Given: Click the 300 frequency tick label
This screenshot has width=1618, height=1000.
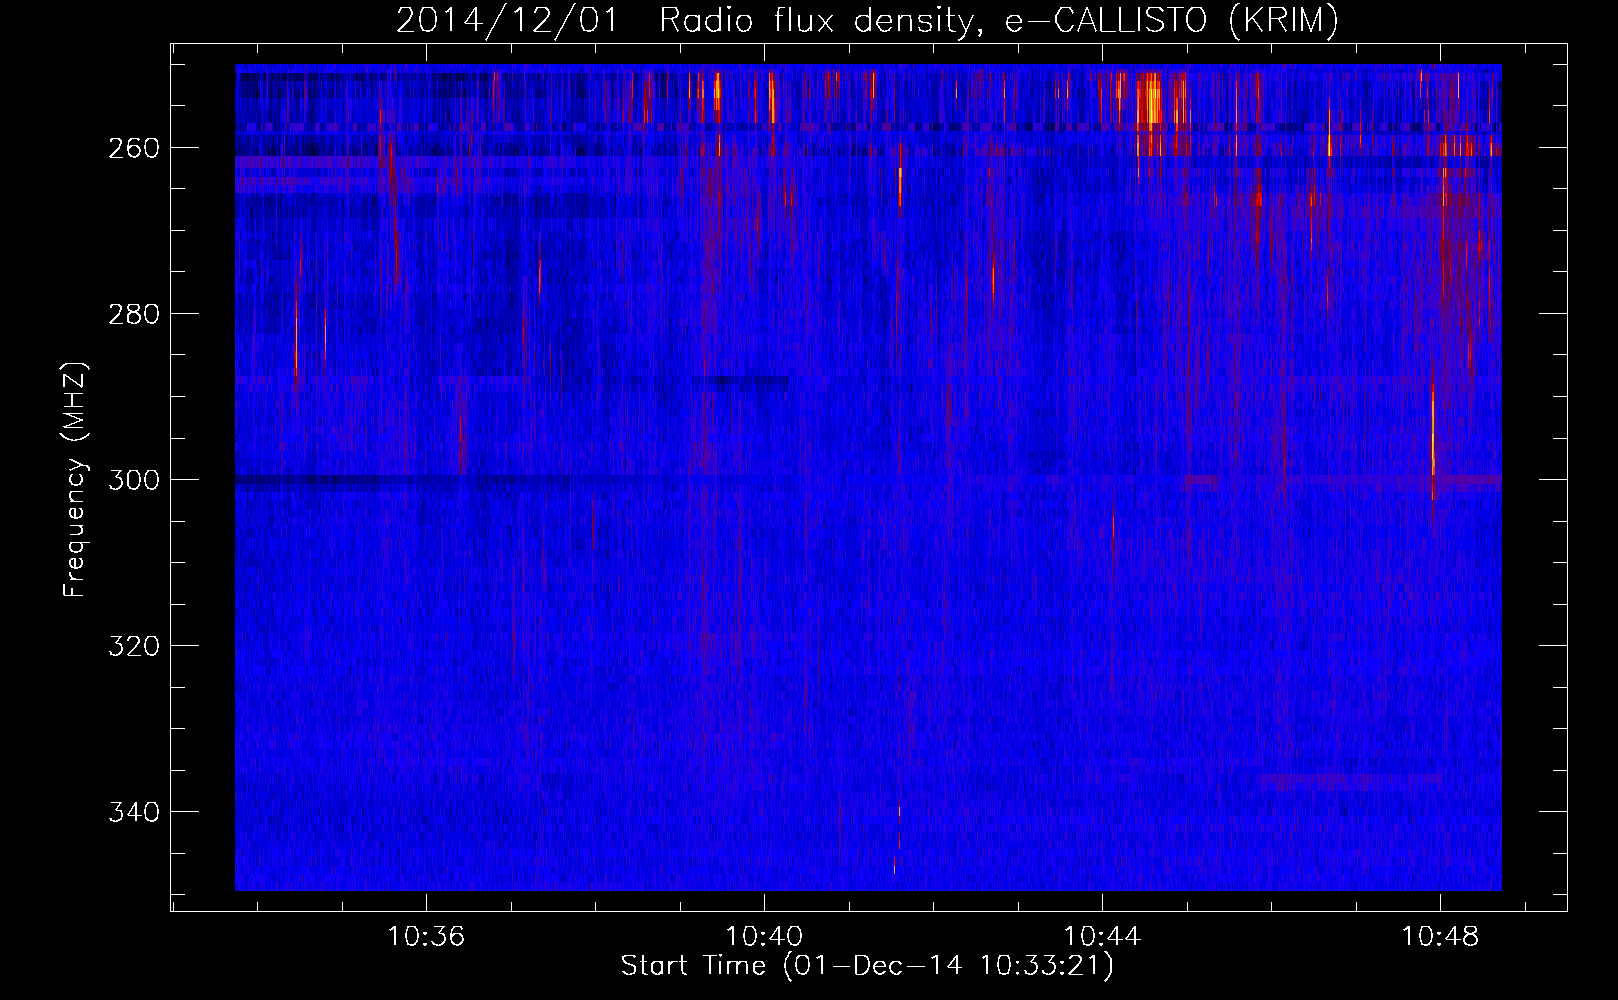Looking at the screenshot, I should [133, 480].
